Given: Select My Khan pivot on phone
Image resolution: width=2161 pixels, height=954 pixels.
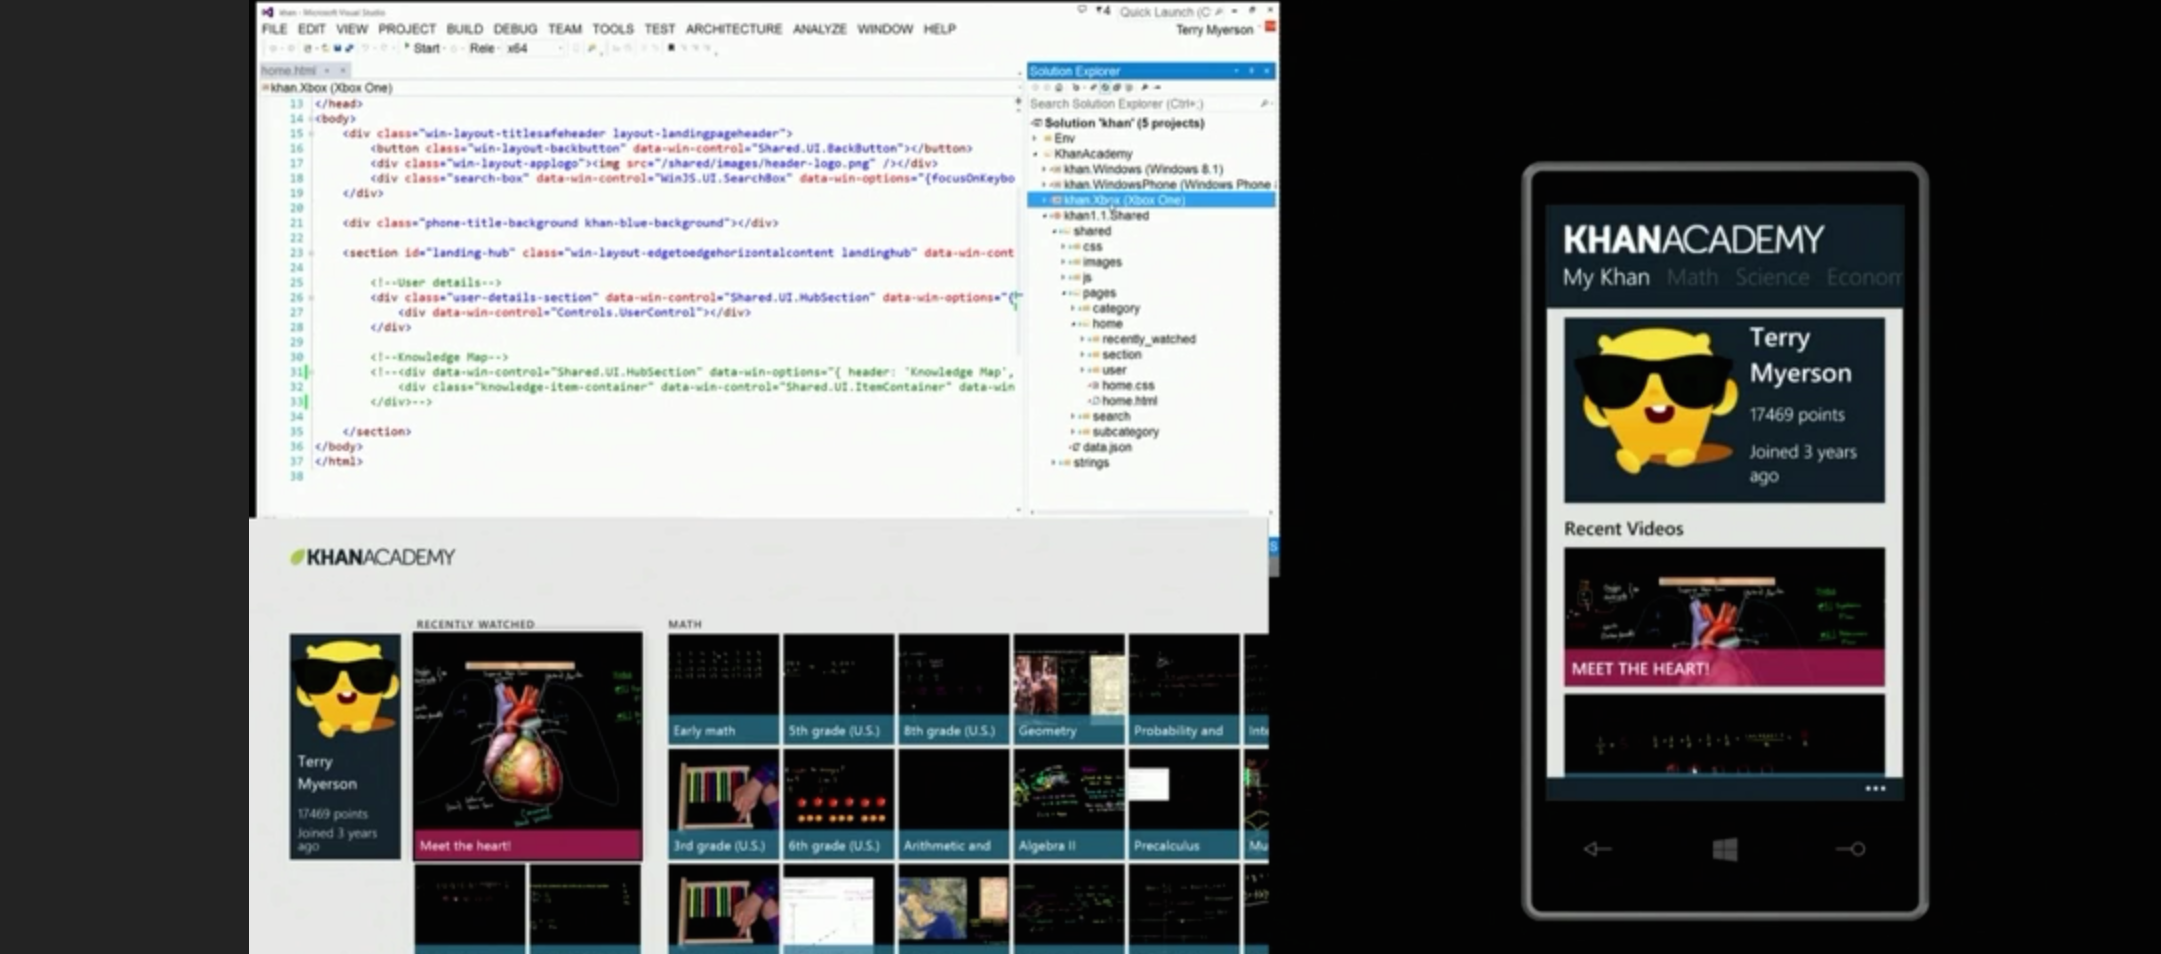Looking at the screenshot, I should click(x=1606, y=277).
